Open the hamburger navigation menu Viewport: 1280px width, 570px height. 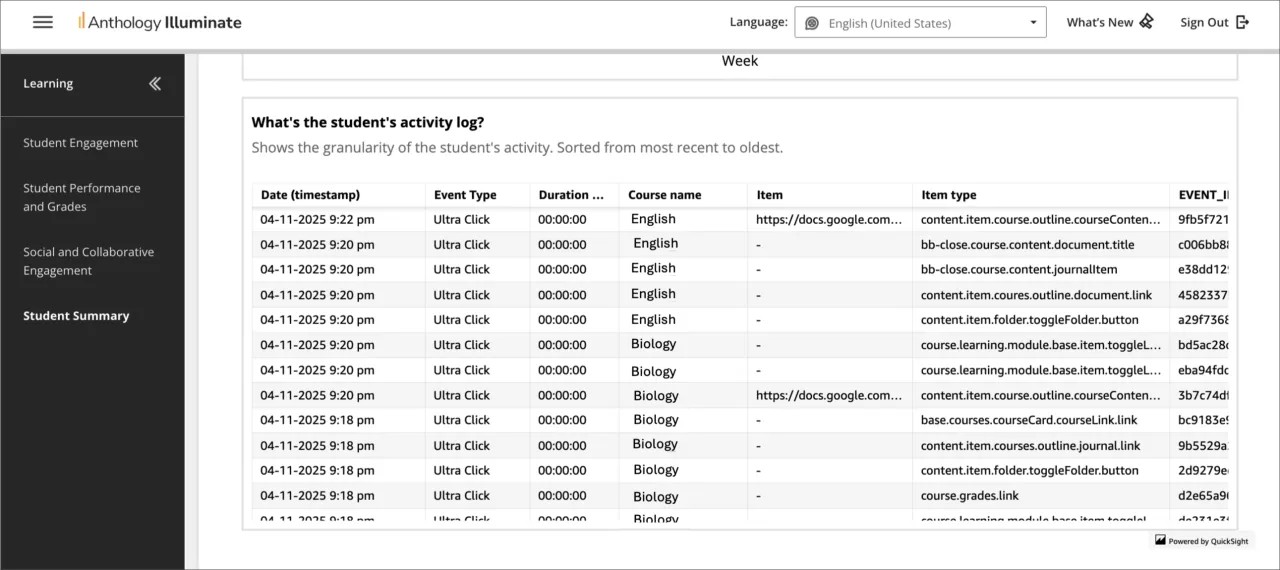coord(43,22)
